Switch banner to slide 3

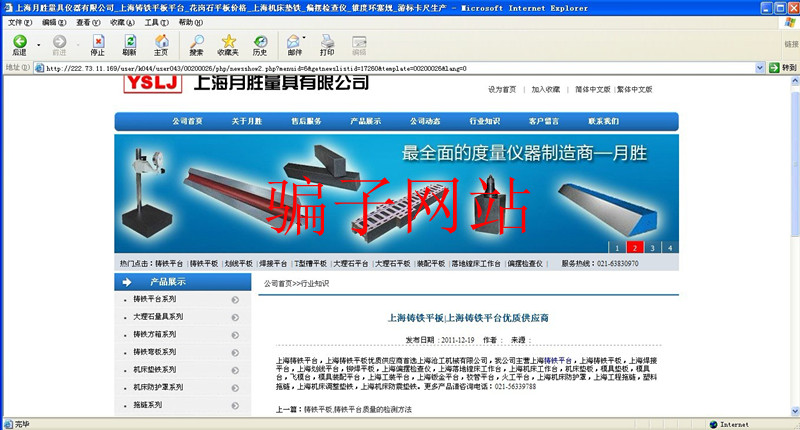pos(652,247)
